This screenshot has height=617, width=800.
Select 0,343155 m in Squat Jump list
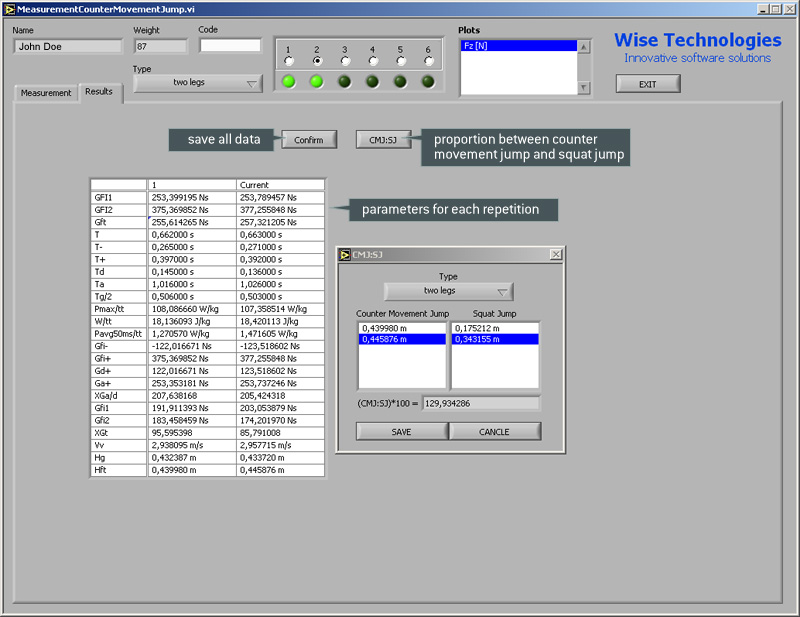coord(495,339)
